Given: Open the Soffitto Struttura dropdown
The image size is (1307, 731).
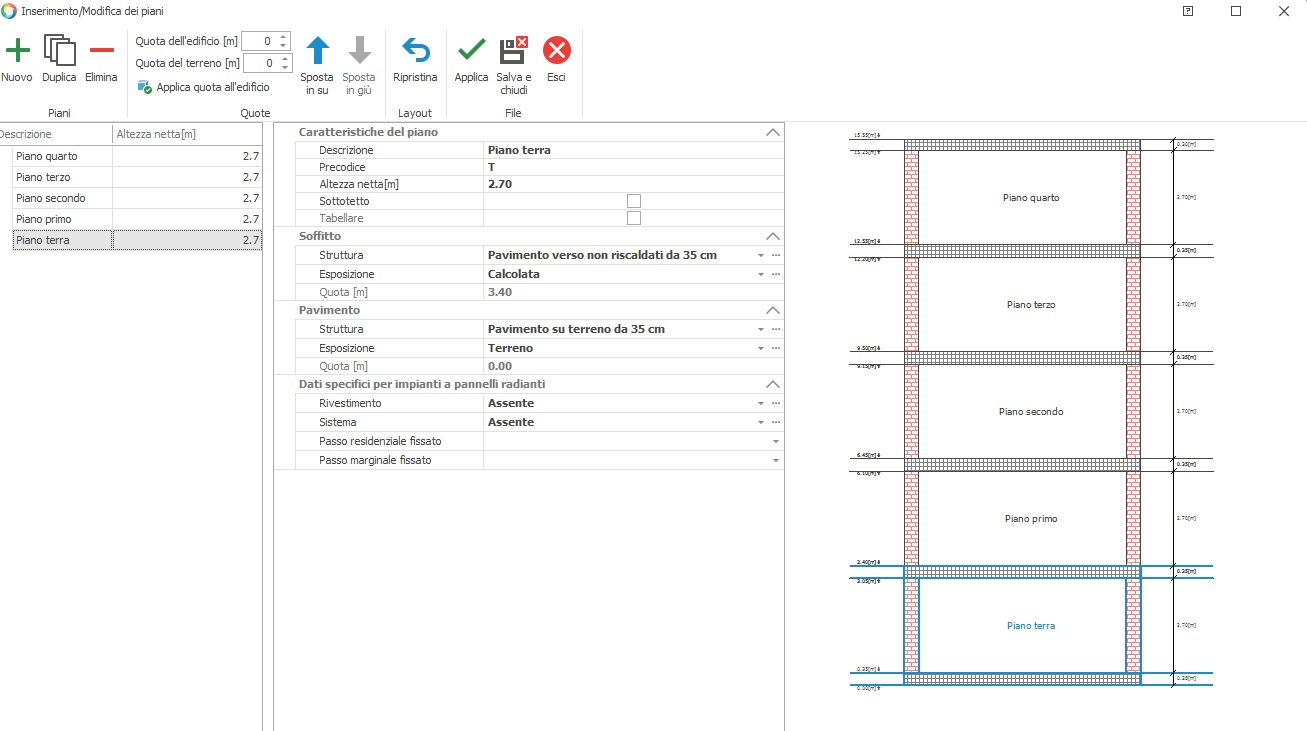Looking at the screenshot, I should [x=760, y=256].
